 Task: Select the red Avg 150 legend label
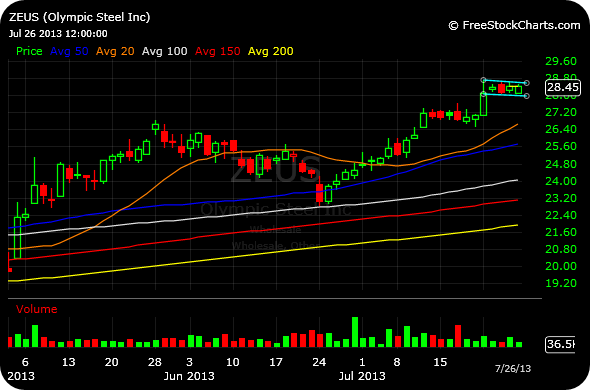(218, 51)
